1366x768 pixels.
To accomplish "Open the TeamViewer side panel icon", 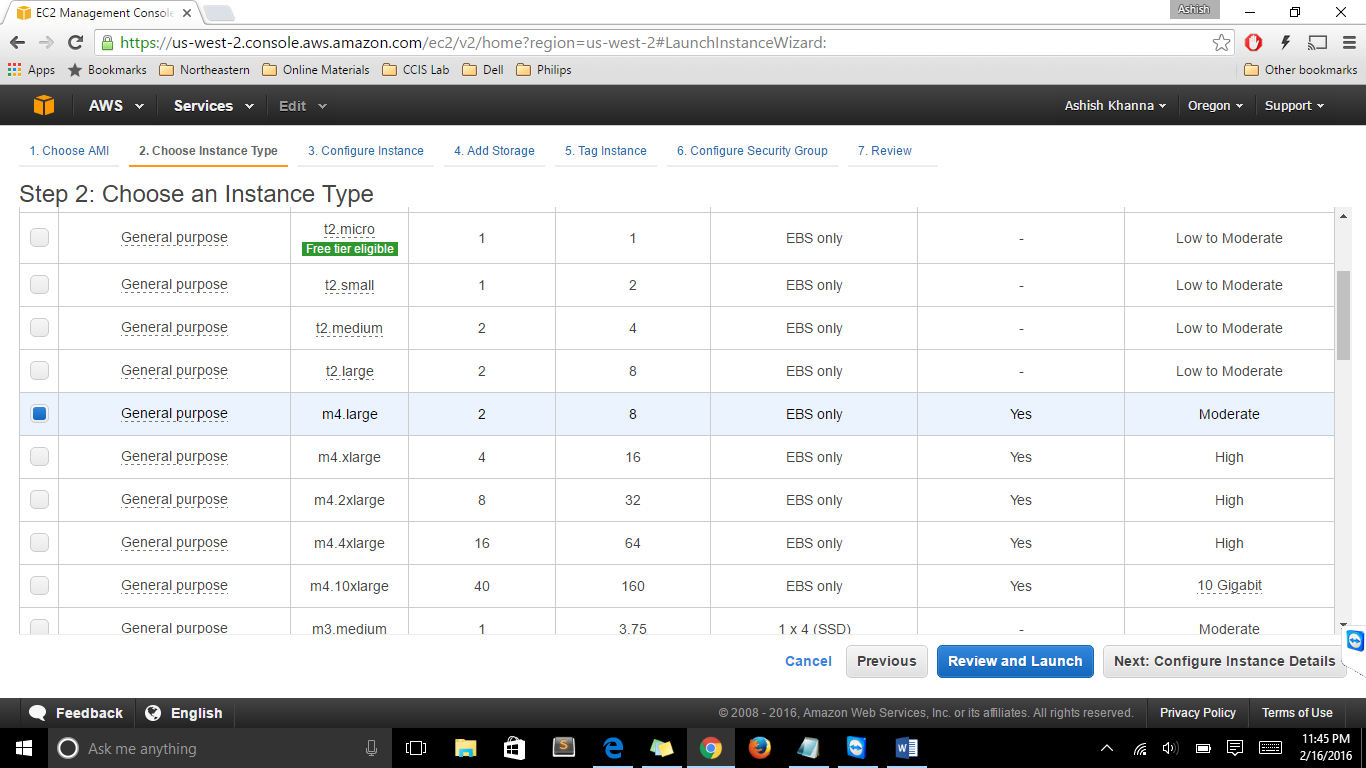I will click(x=1355, y=640).
